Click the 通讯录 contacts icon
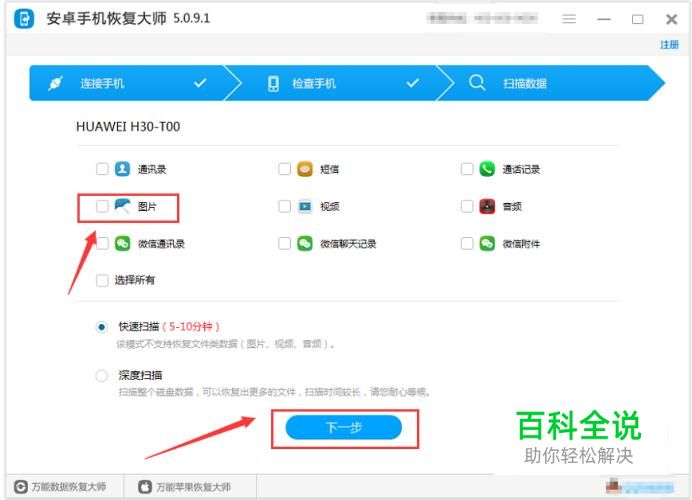The width and height of the screenshot is (692, 500). coord(122,169)
